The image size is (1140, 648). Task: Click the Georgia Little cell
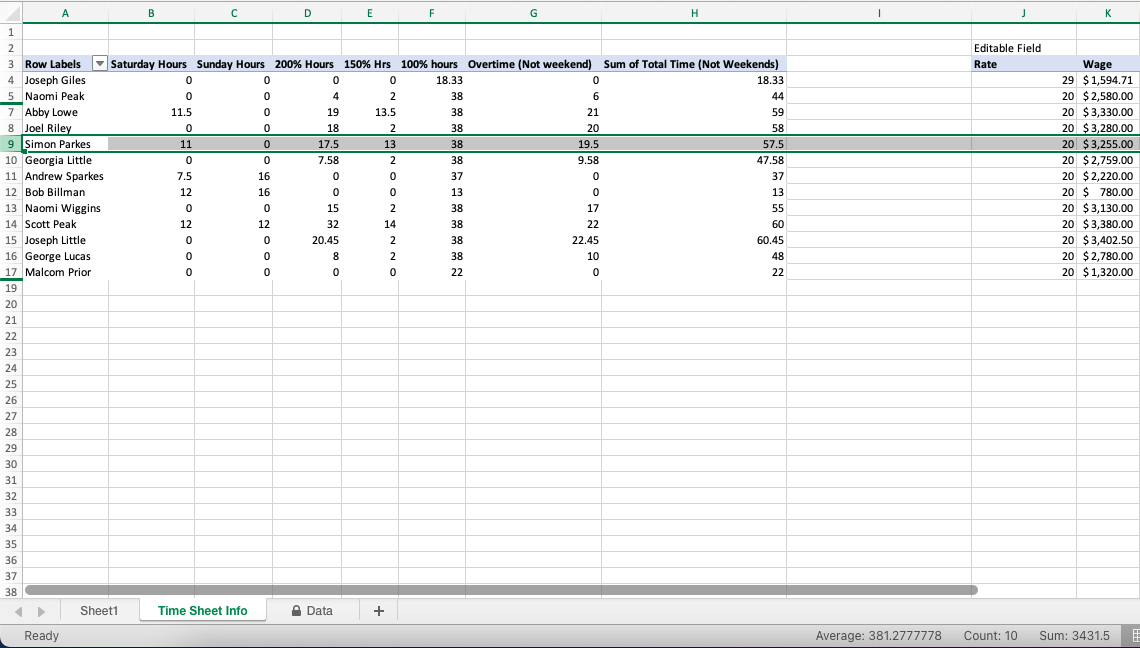pos(65,160)
